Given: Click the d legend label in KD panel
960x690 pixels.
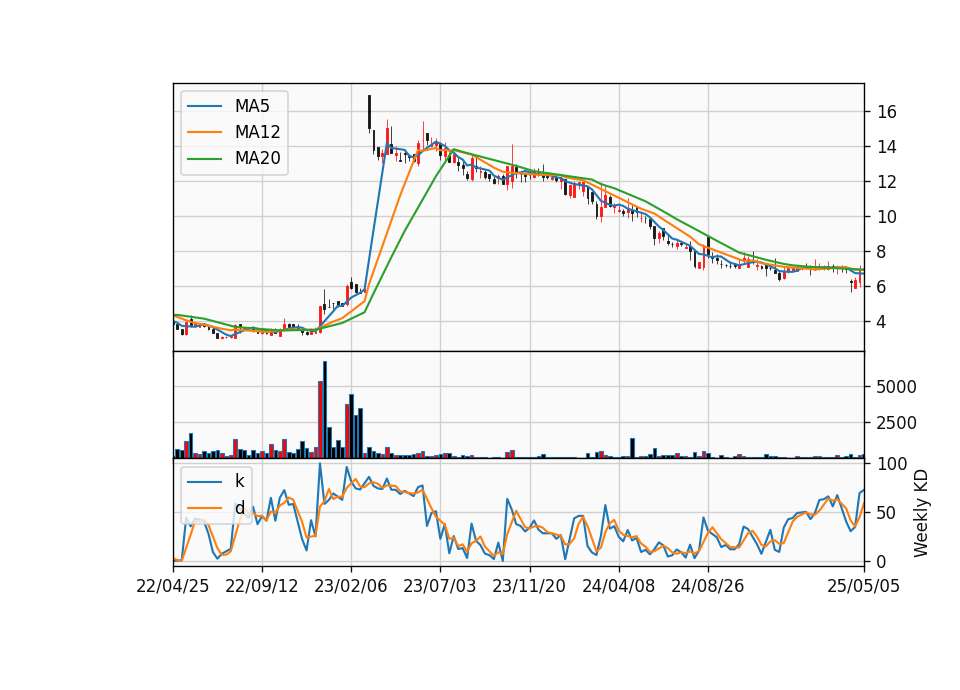Looking at the screenshot, I should click(x=240, y=508).
